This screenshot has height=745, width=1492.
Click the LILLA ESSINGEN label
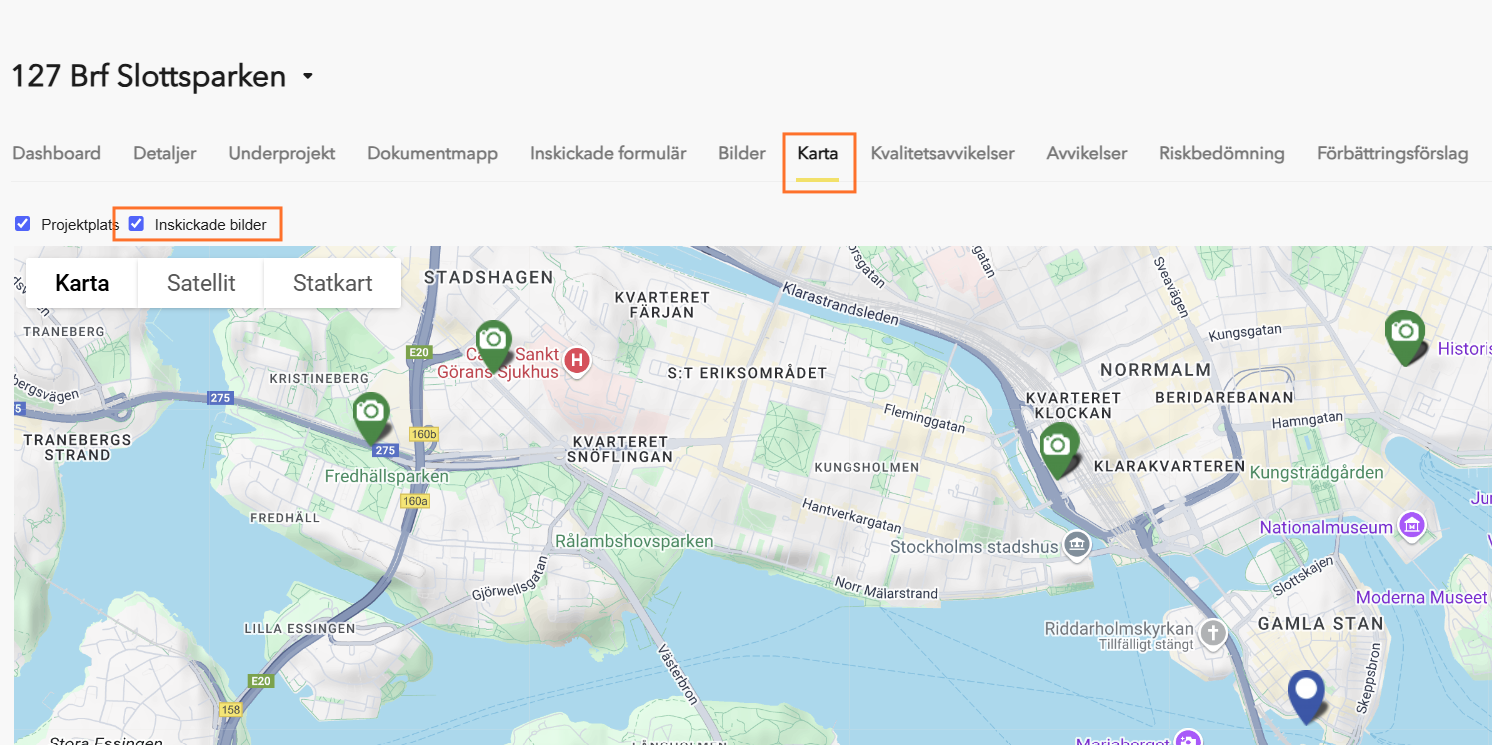(x=300, y=628)
